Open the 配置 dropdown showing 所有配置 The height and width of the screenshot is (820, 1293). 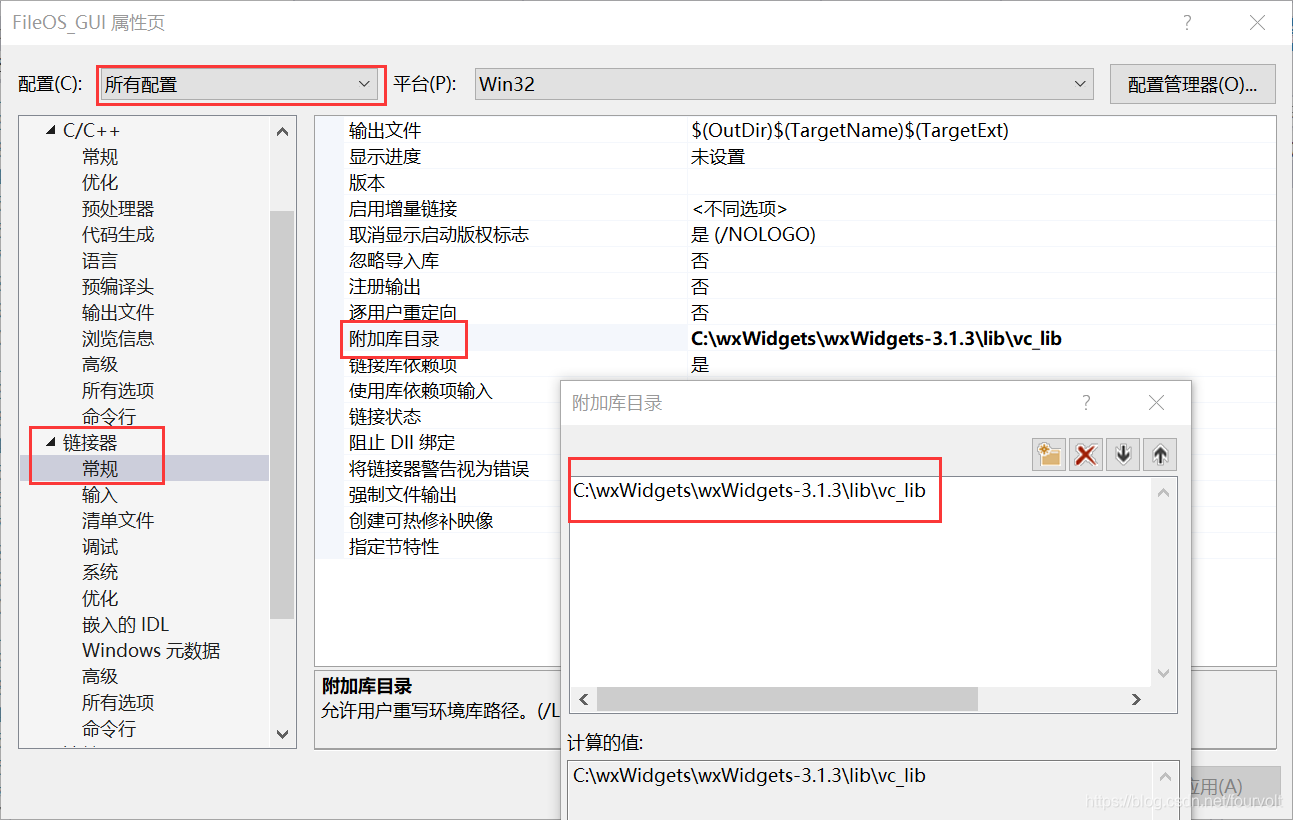(240, 85)
